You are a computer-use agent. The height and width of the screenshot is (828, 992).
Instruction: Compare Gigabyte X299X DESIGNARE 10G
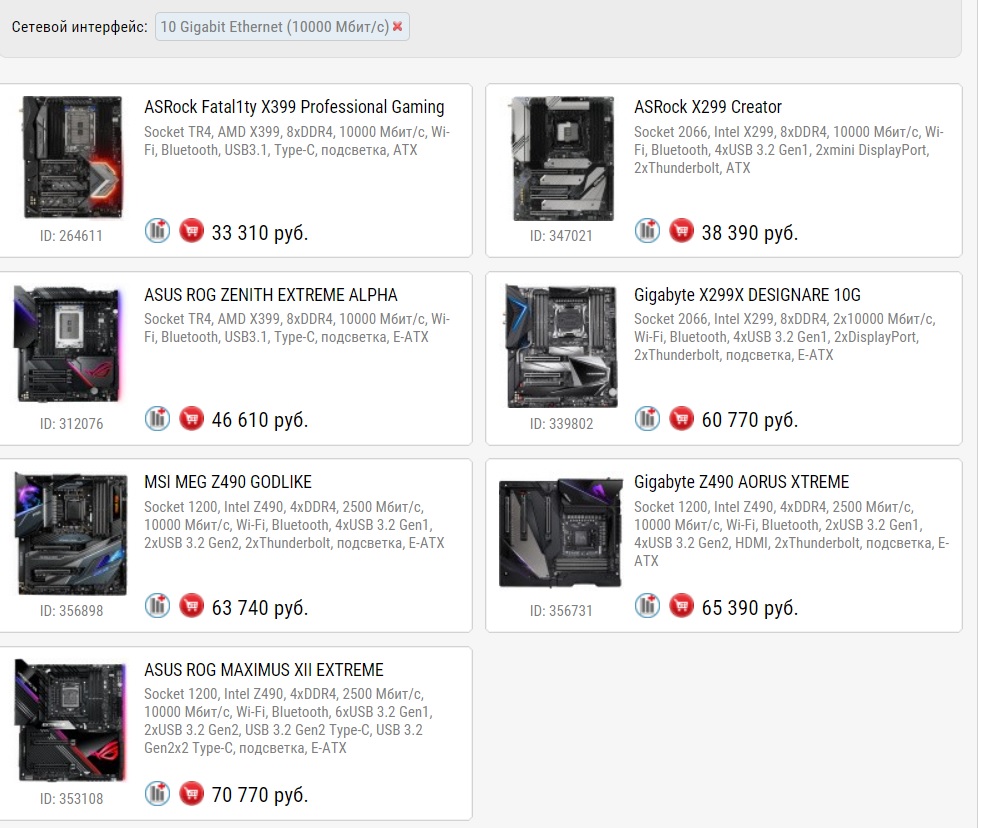[x=647, y=418]
